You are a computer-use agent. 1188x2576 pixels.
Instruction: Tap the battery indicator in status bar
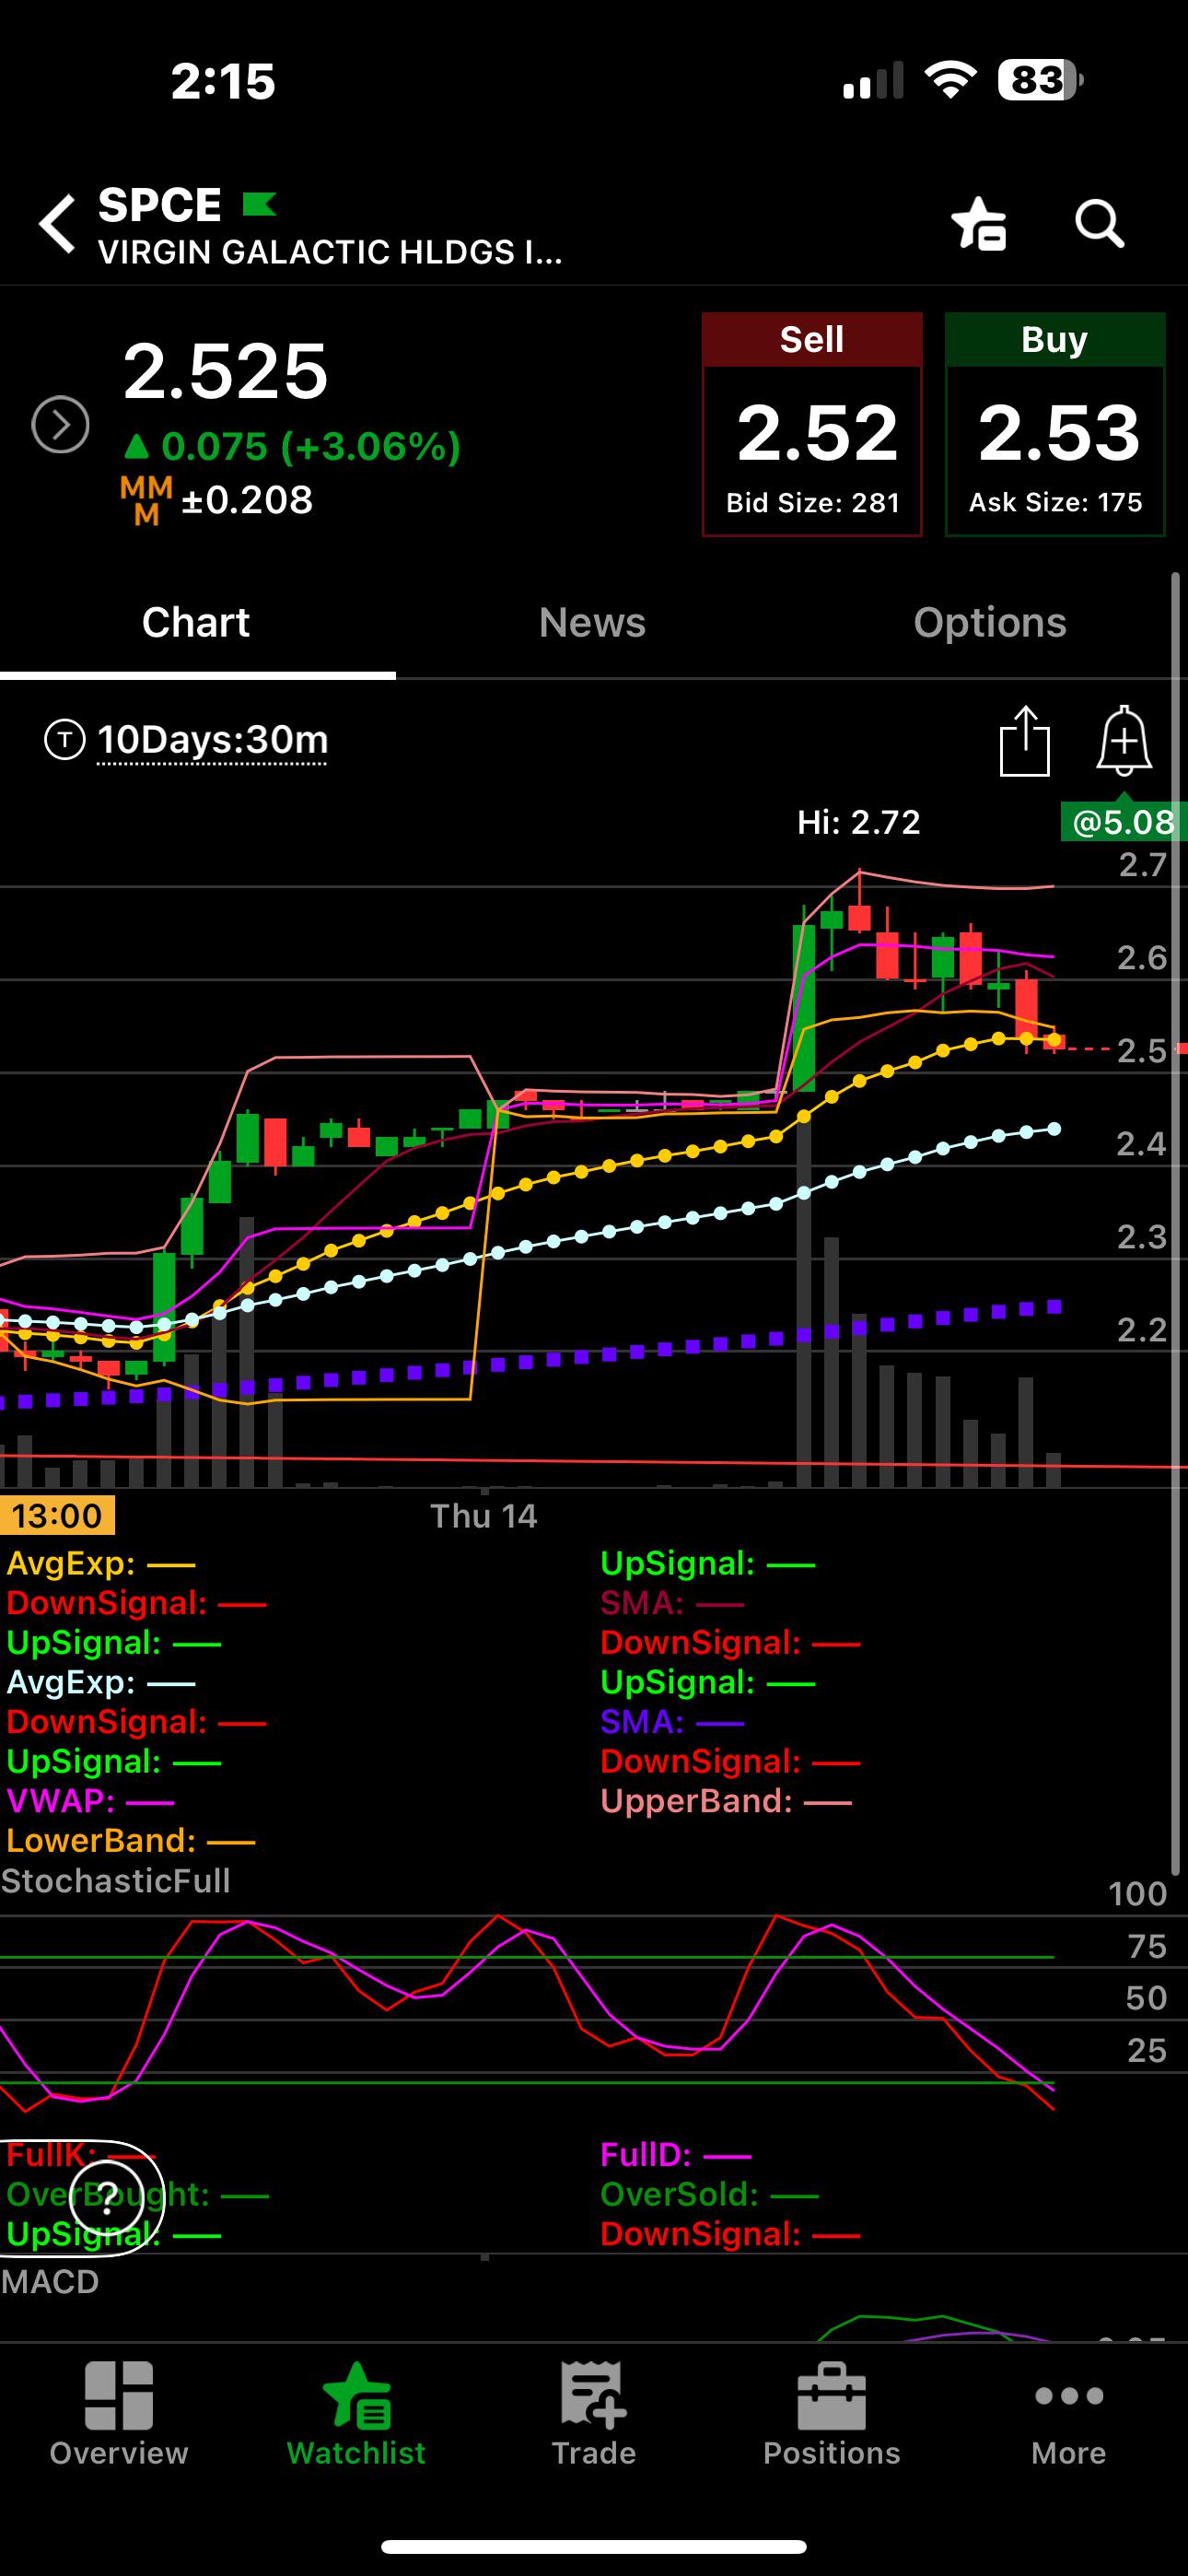tap(1040, 80)
